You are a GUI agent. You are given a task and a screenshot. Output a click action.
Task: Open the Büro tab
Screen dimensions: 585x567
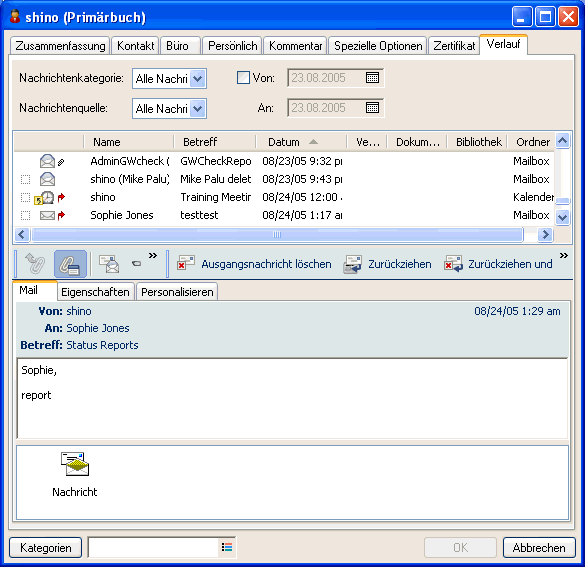pos(181,46)
